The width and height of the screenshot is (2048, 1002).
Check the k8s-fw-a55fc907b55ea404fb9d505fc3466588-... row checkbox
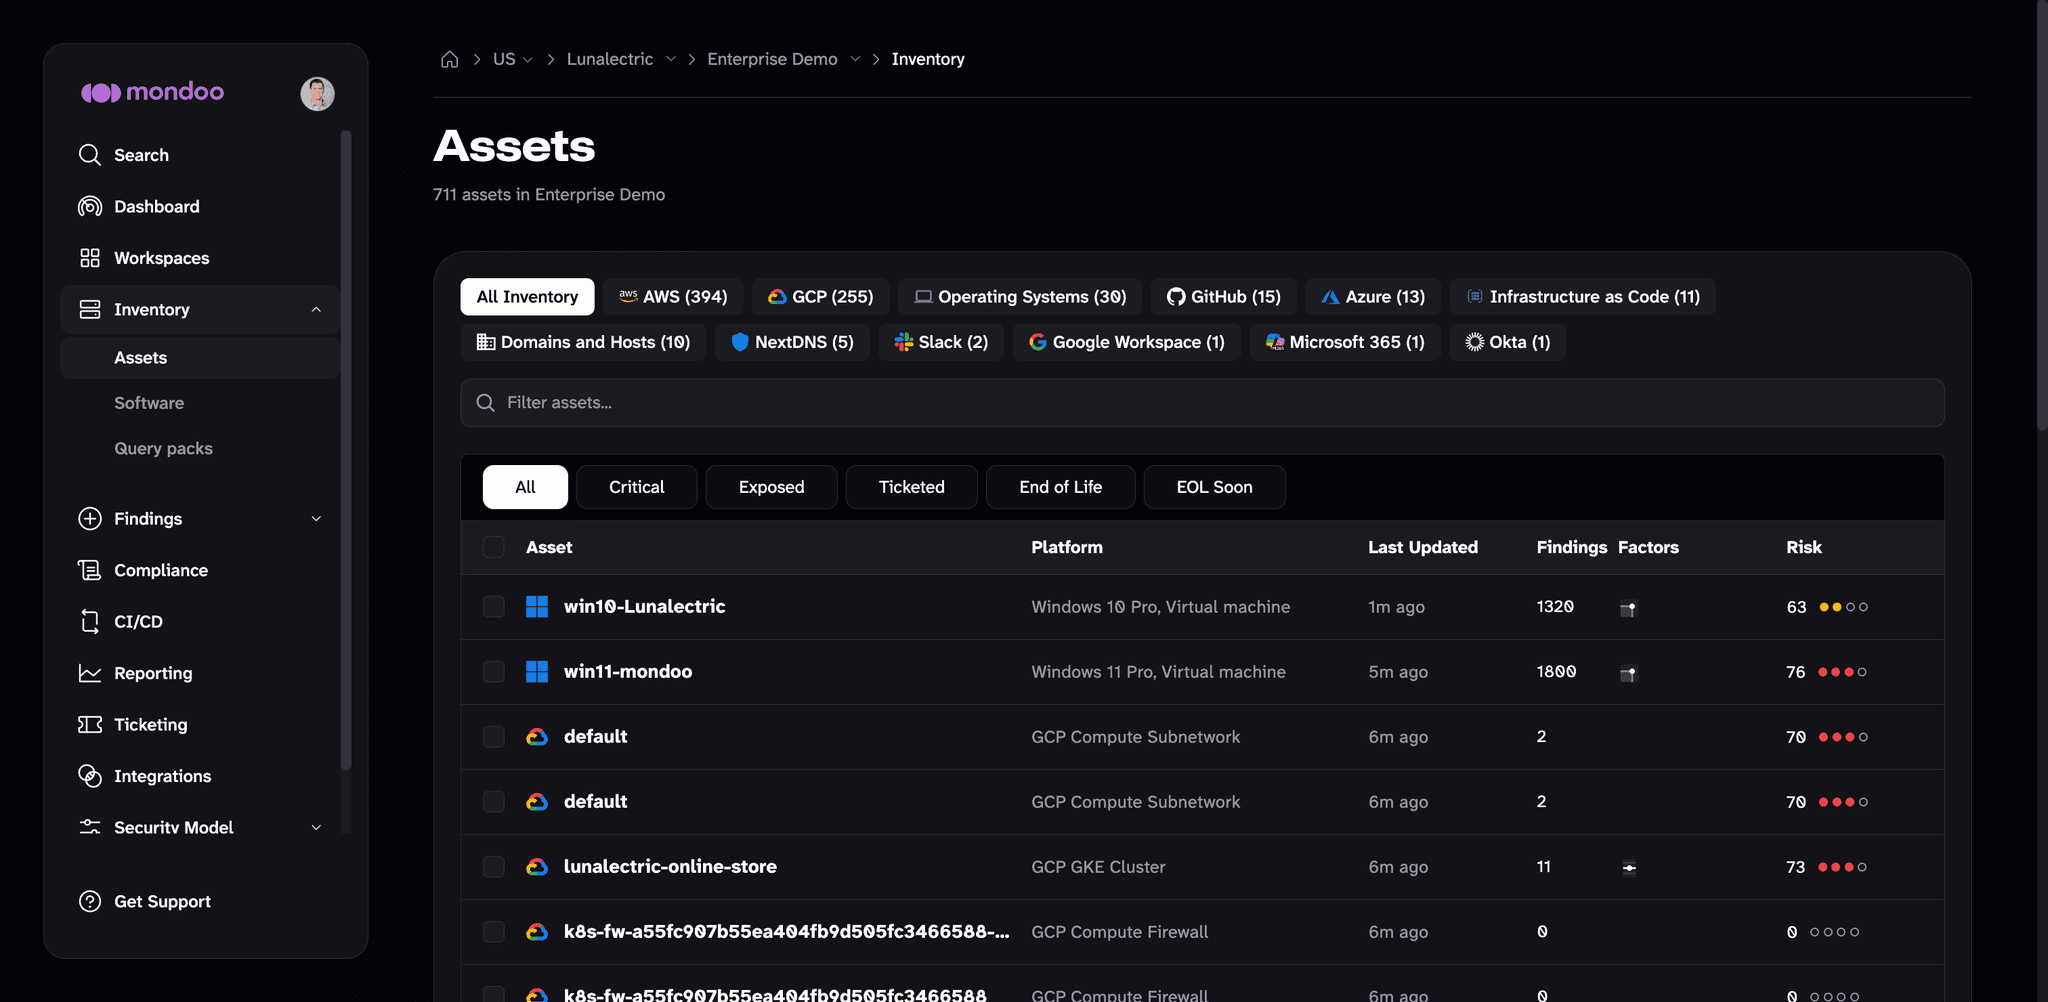[494, 931]
